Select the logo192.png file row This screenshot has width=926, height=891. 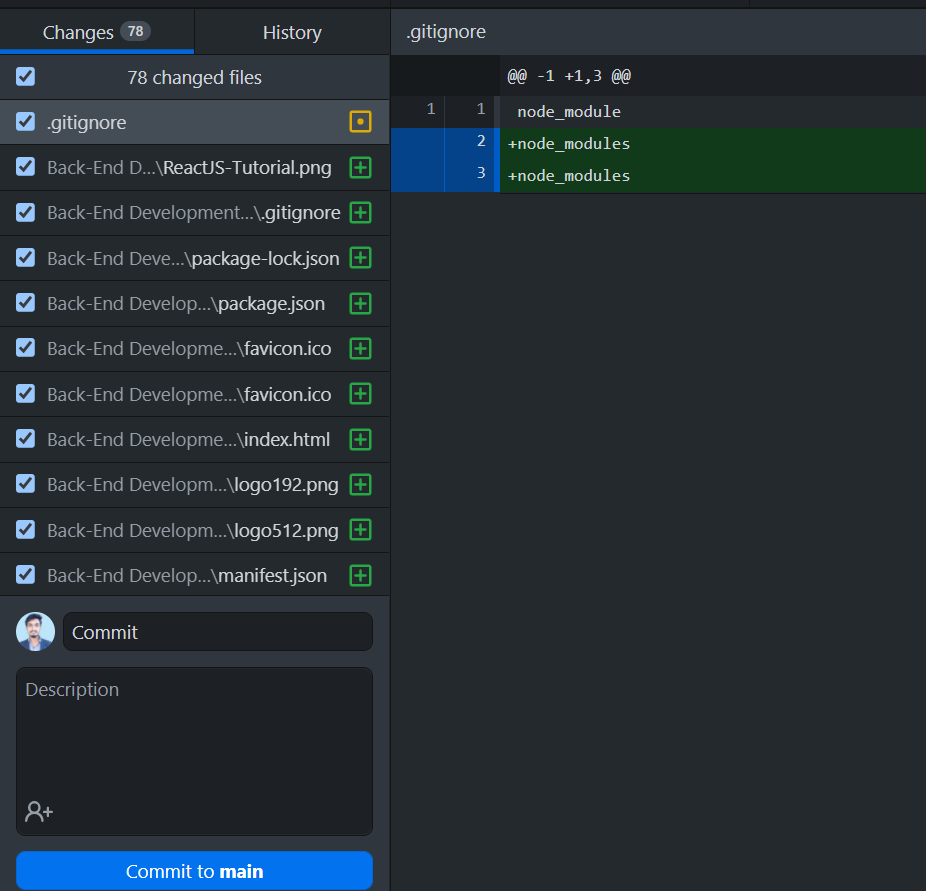180,484
